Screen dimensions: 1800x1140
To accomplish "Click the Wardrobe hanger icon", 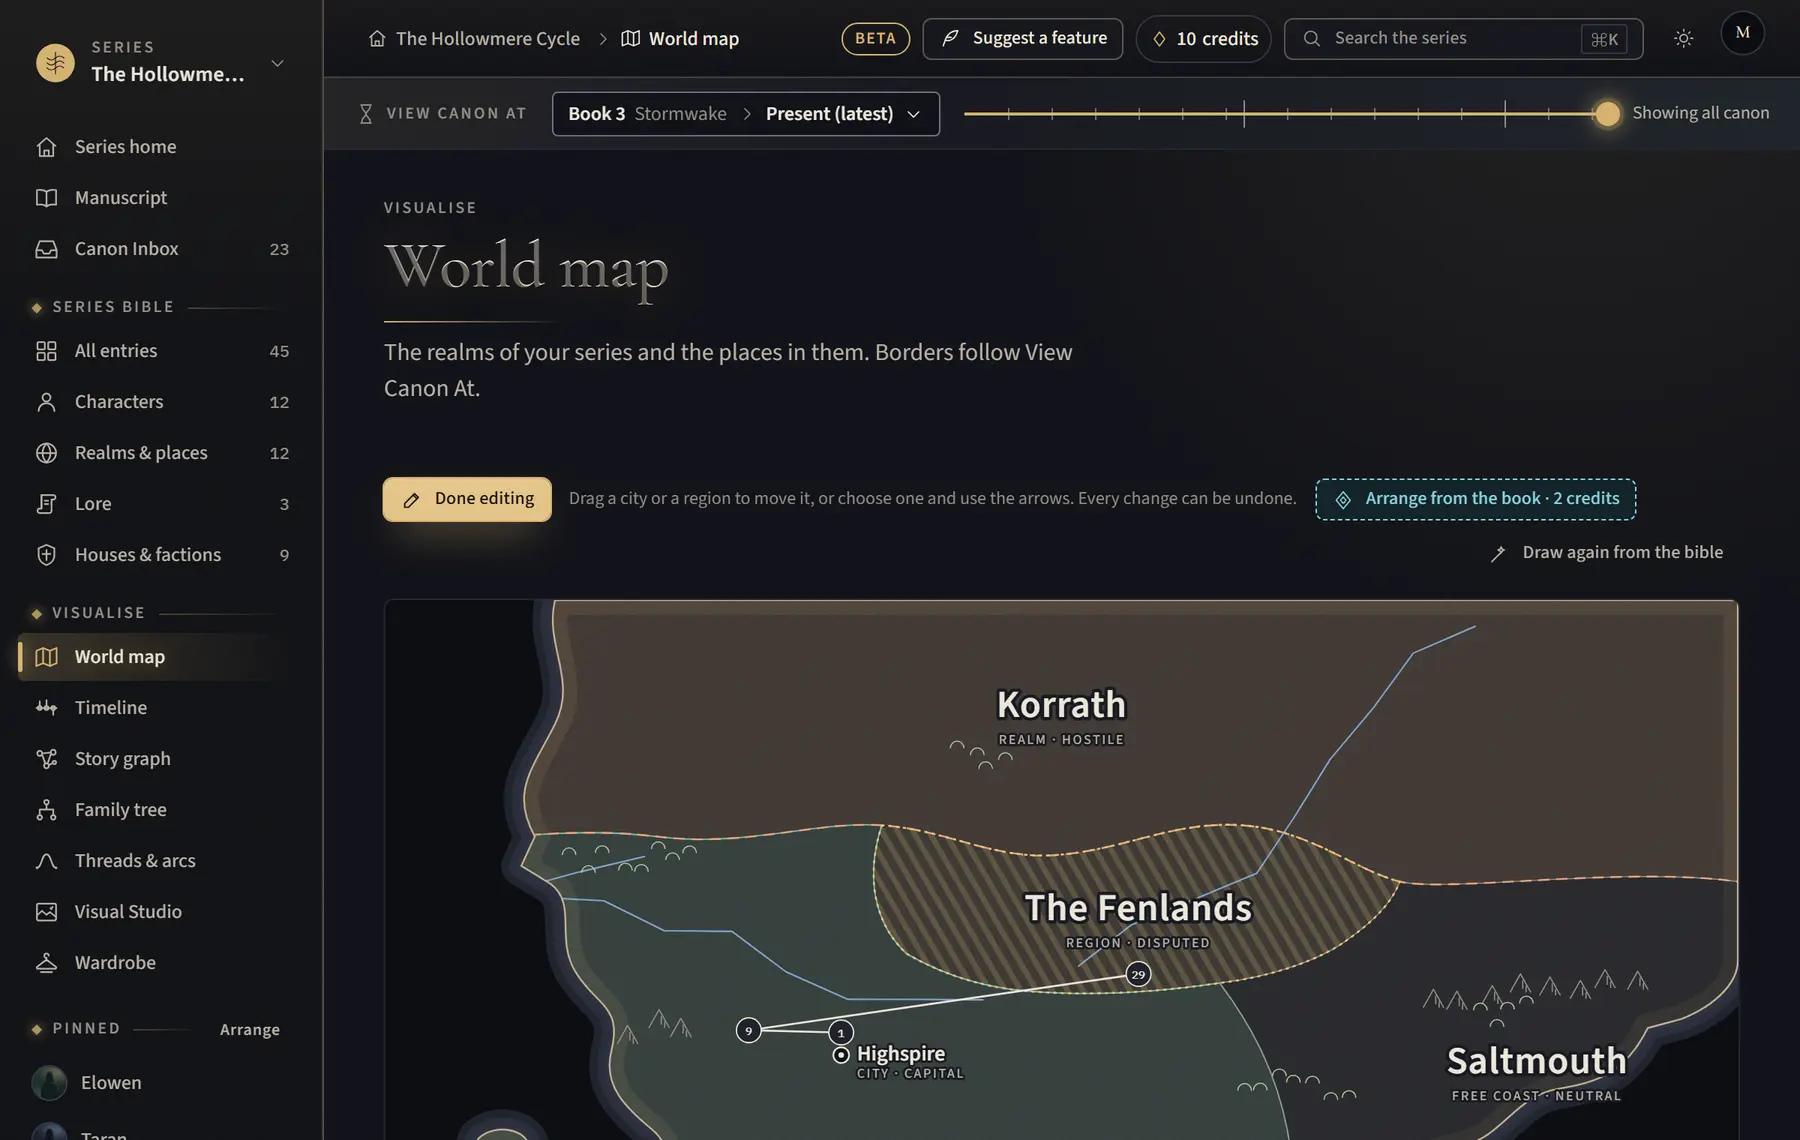I will [46, 963].
